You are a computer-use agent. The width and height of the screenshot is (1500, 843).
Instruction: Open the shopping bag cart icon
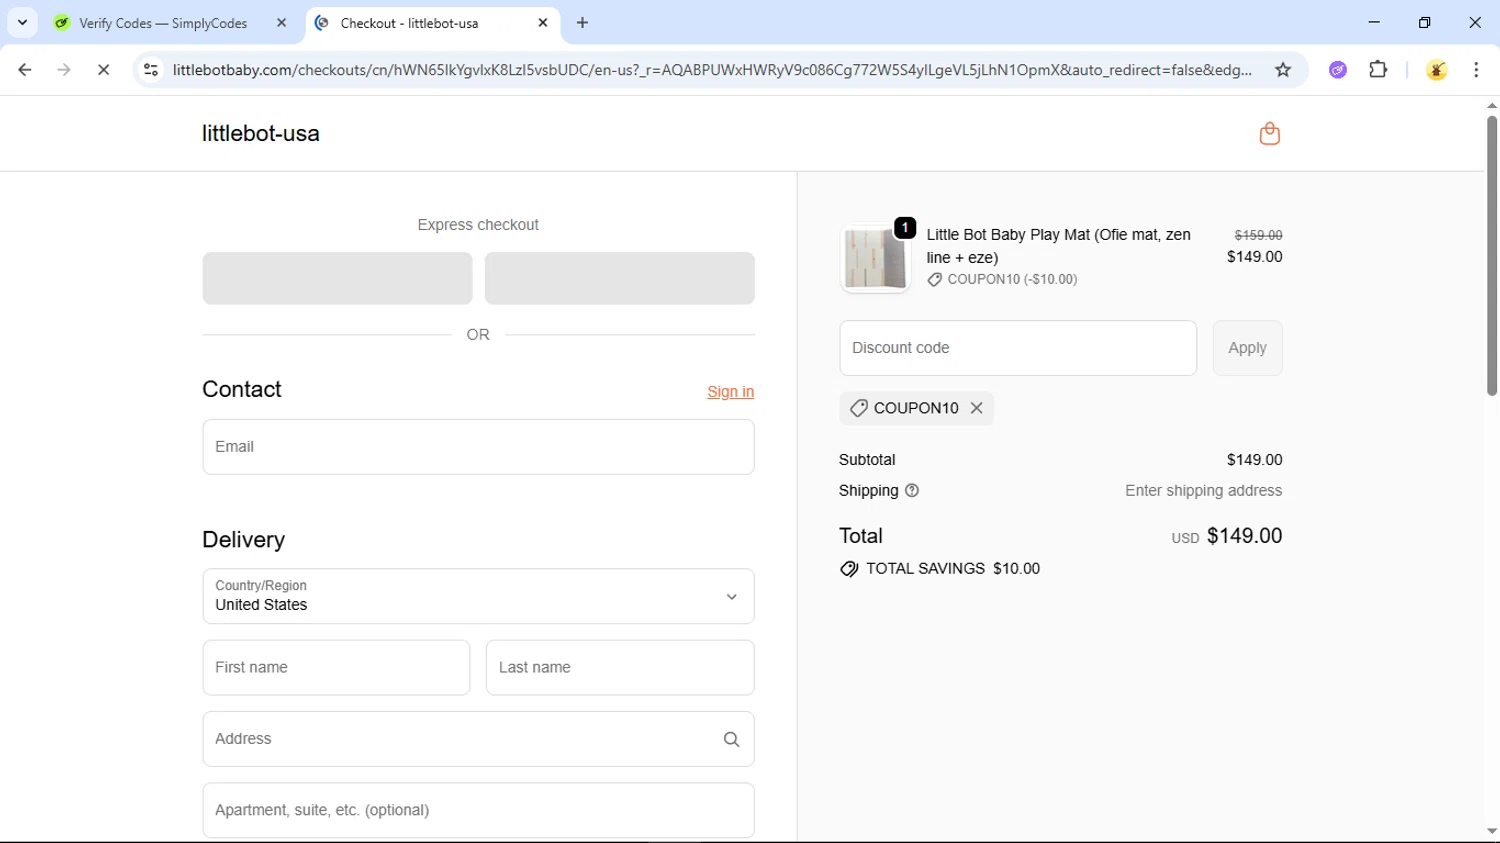tap(1269, 134)
